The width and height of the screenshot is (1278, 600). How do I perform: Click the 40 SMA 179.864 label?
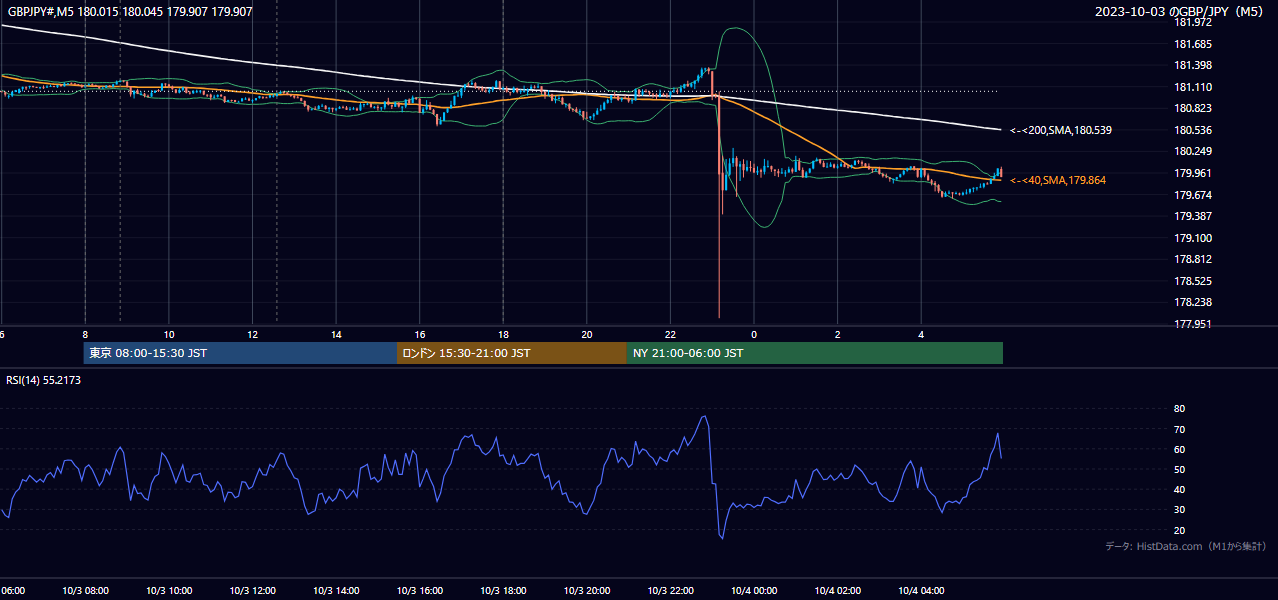point(1058,180)
